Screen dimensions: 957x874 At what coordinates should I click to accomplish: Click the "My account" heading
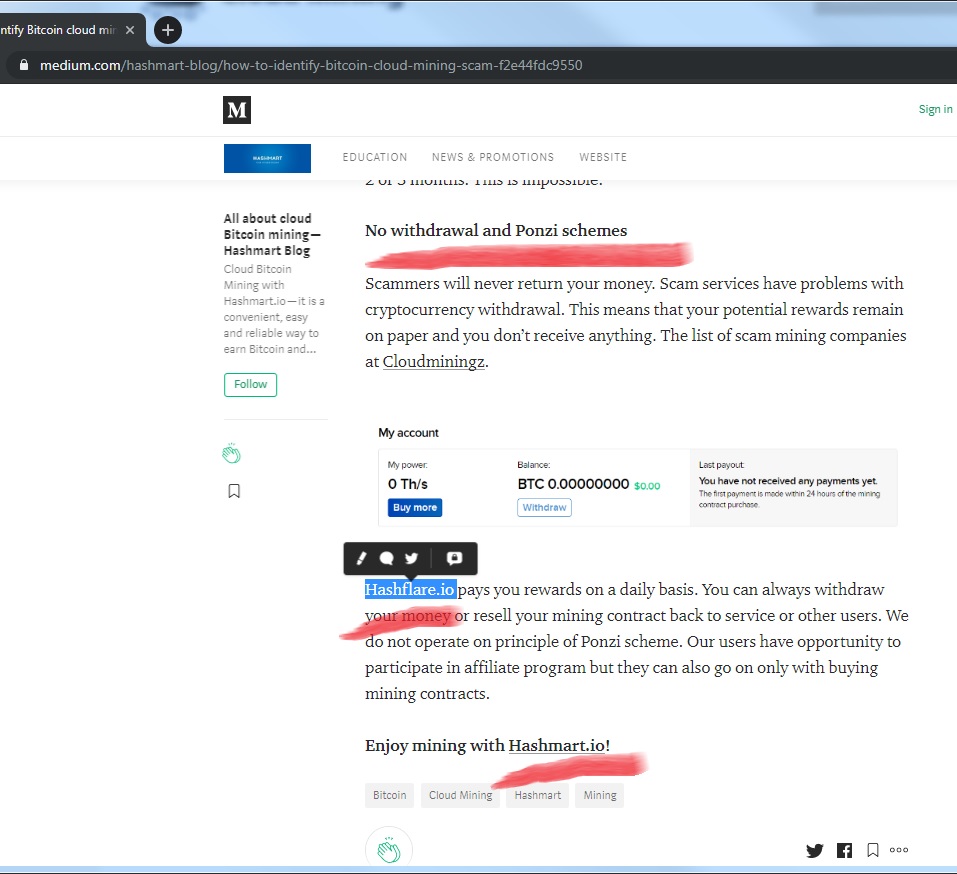(408, 433)
